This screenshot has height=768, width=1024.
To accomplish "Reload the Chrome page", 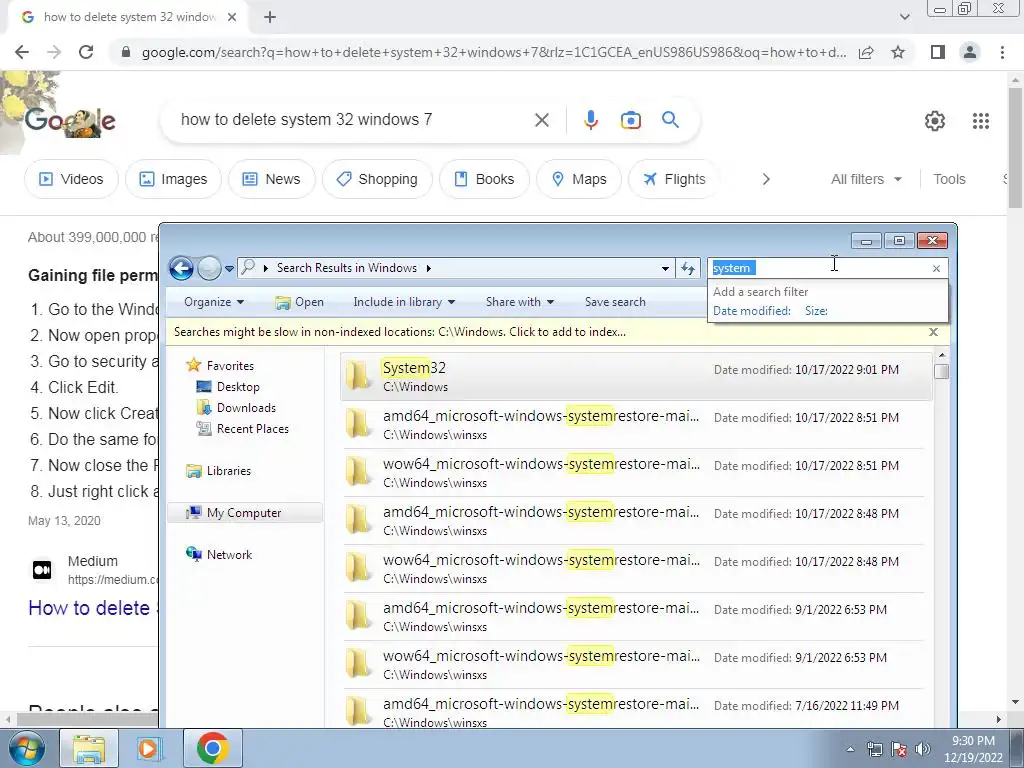I will click(86, 52).
